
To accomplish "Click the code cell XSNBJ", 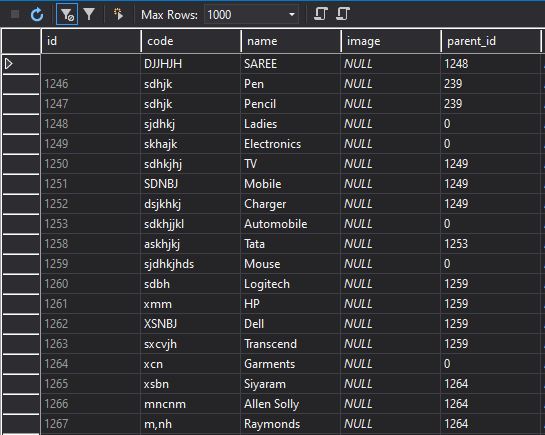I will [190, 324].
